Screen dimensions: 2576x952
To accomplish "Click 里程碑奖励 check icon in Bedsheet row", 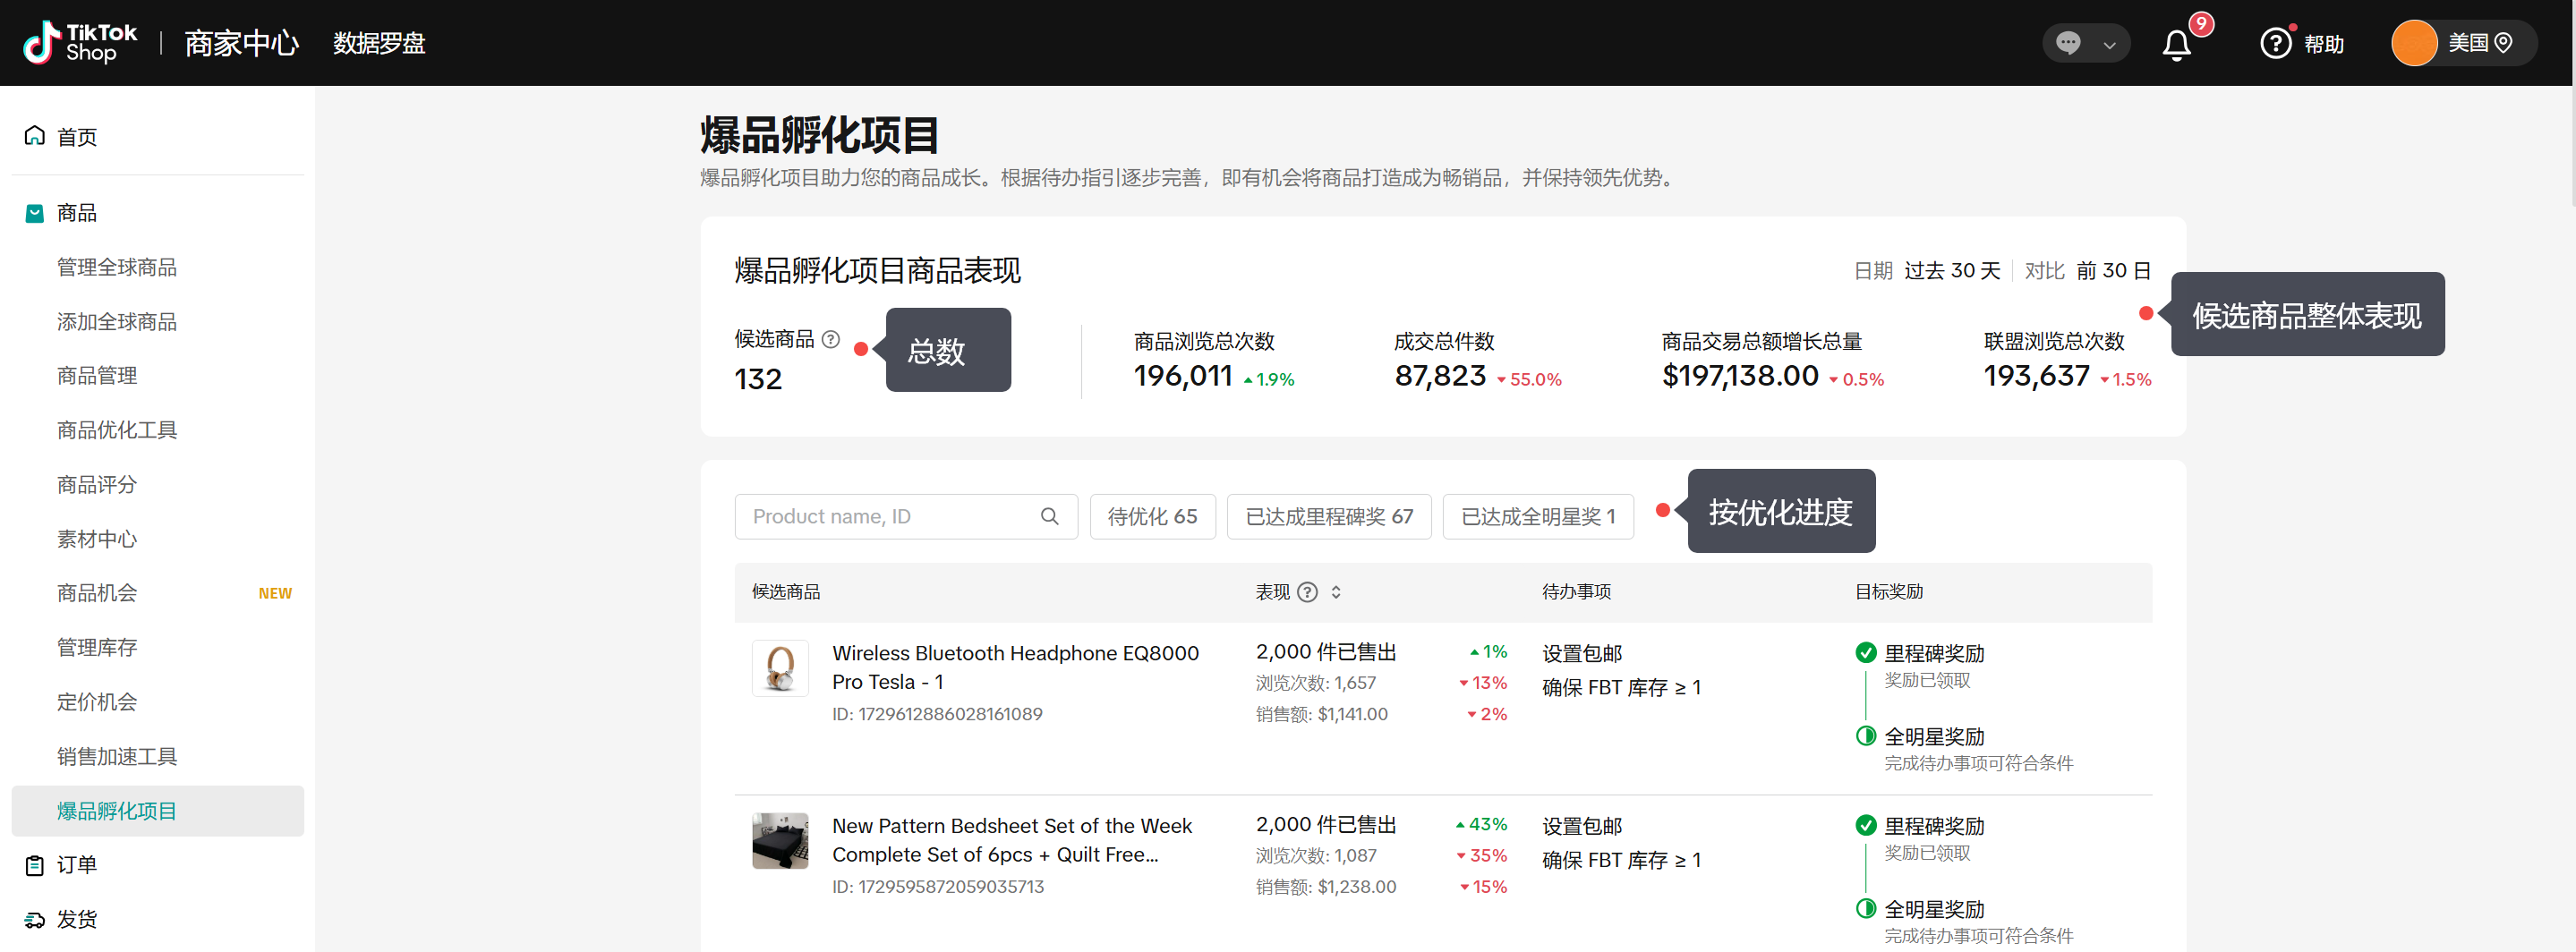I will tap(1865, 826).
